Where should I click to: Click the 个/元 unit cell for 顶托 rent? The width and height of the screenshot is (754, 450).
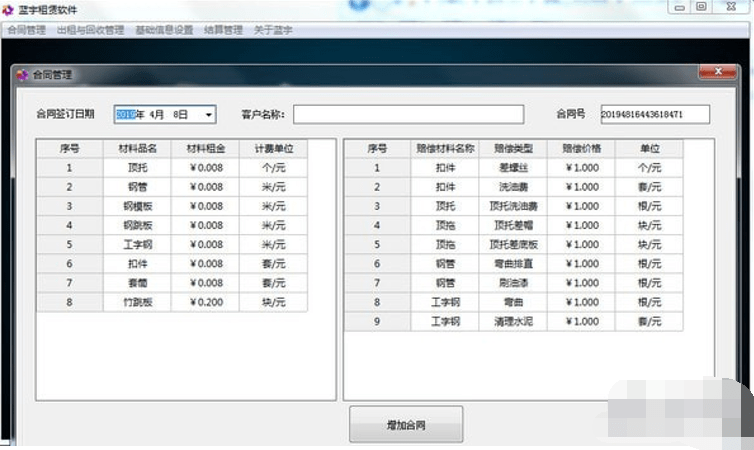[274, 168]
